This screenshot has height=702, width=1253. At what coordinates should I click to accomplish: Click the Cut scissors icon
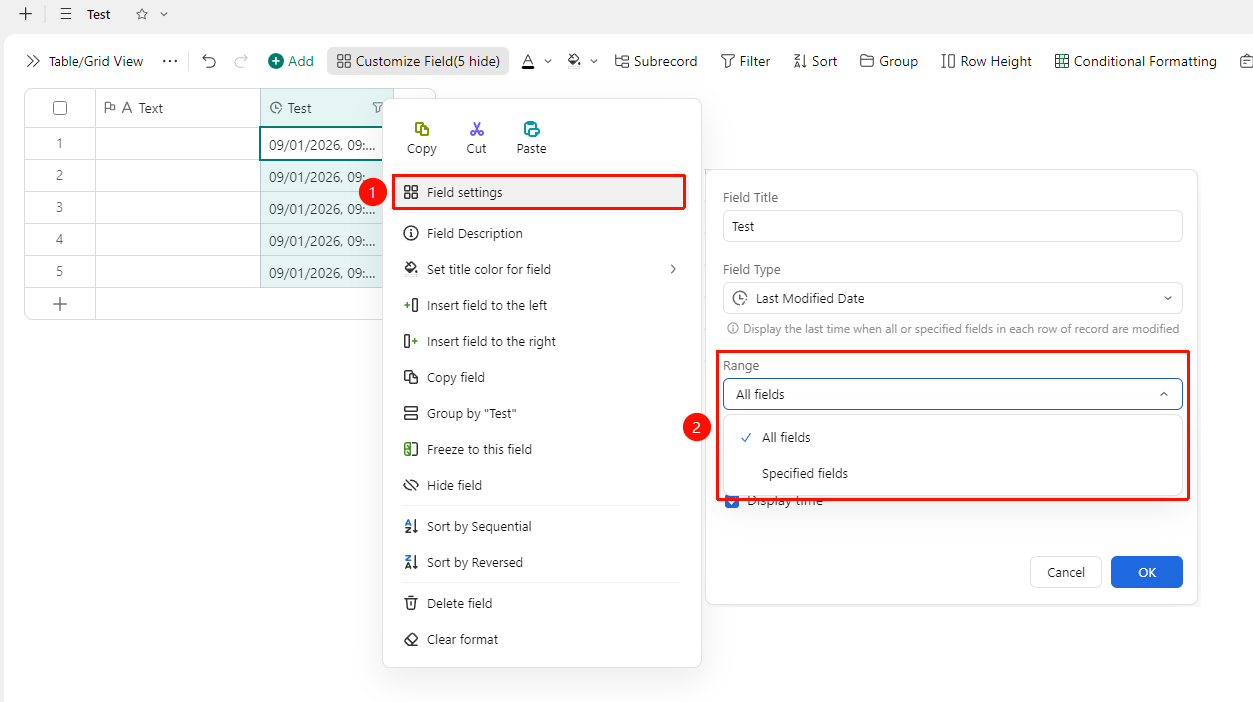pos(476,129)
